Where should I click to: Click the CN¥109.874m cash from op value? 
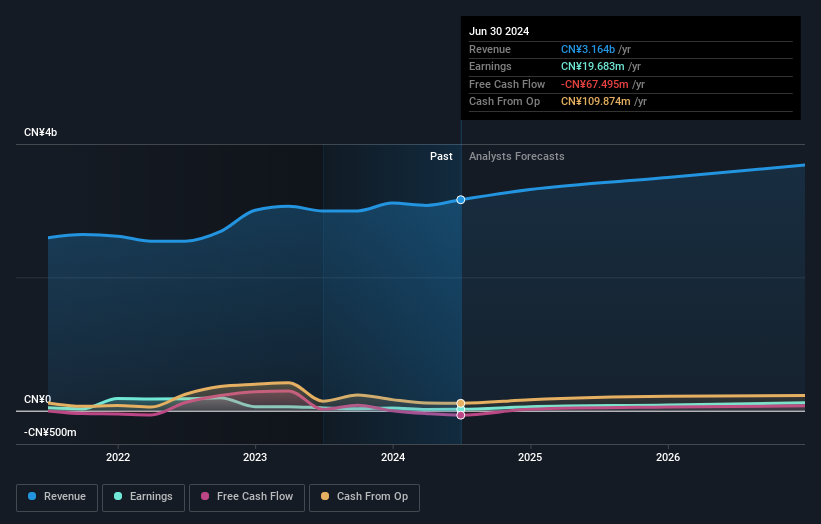click(596, 102)
